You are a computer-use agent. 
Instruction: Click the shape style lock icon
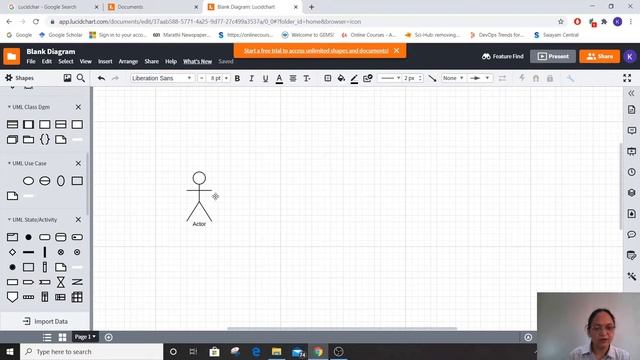368,78
